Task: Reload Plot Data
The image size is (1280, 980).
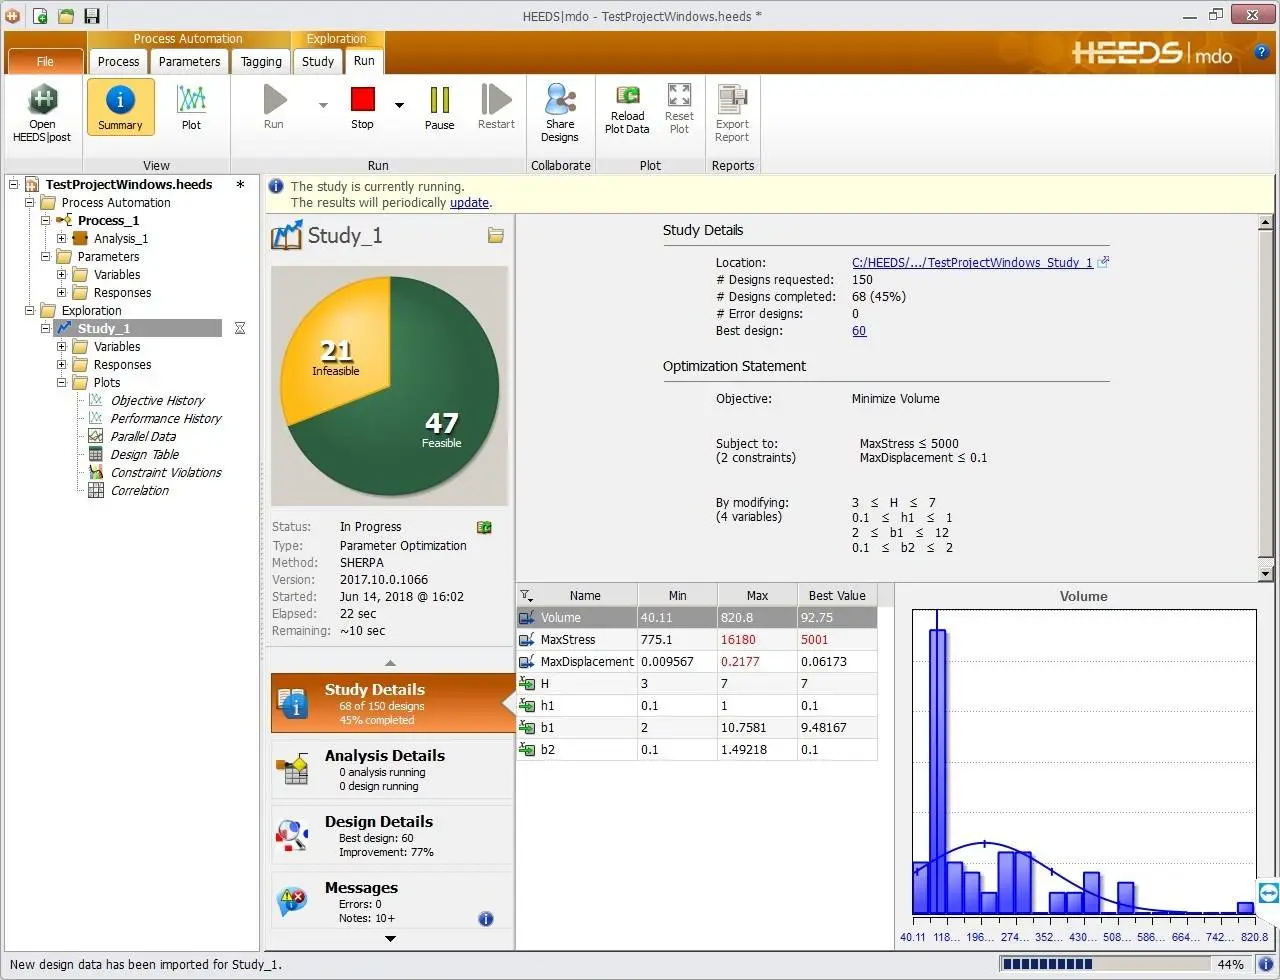Action: [627, 109]
